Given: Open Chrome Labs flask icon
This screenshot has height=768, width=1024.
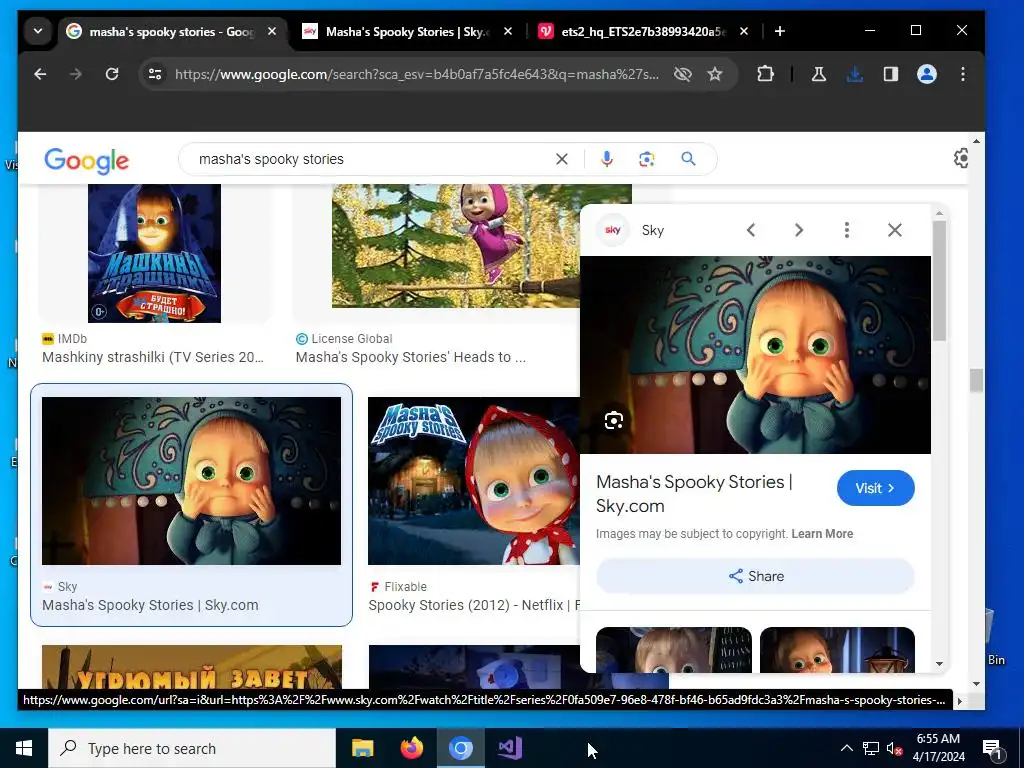Looking at the screenshot, I should 818,74.
